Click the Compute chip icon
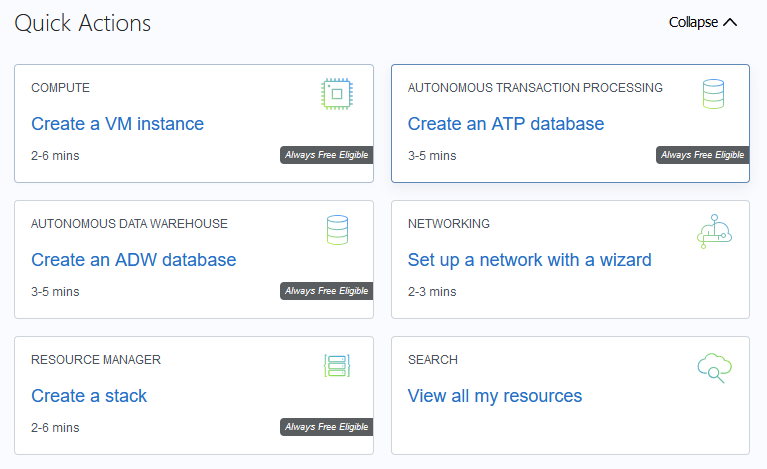The image size is (767, 469). 337,94
